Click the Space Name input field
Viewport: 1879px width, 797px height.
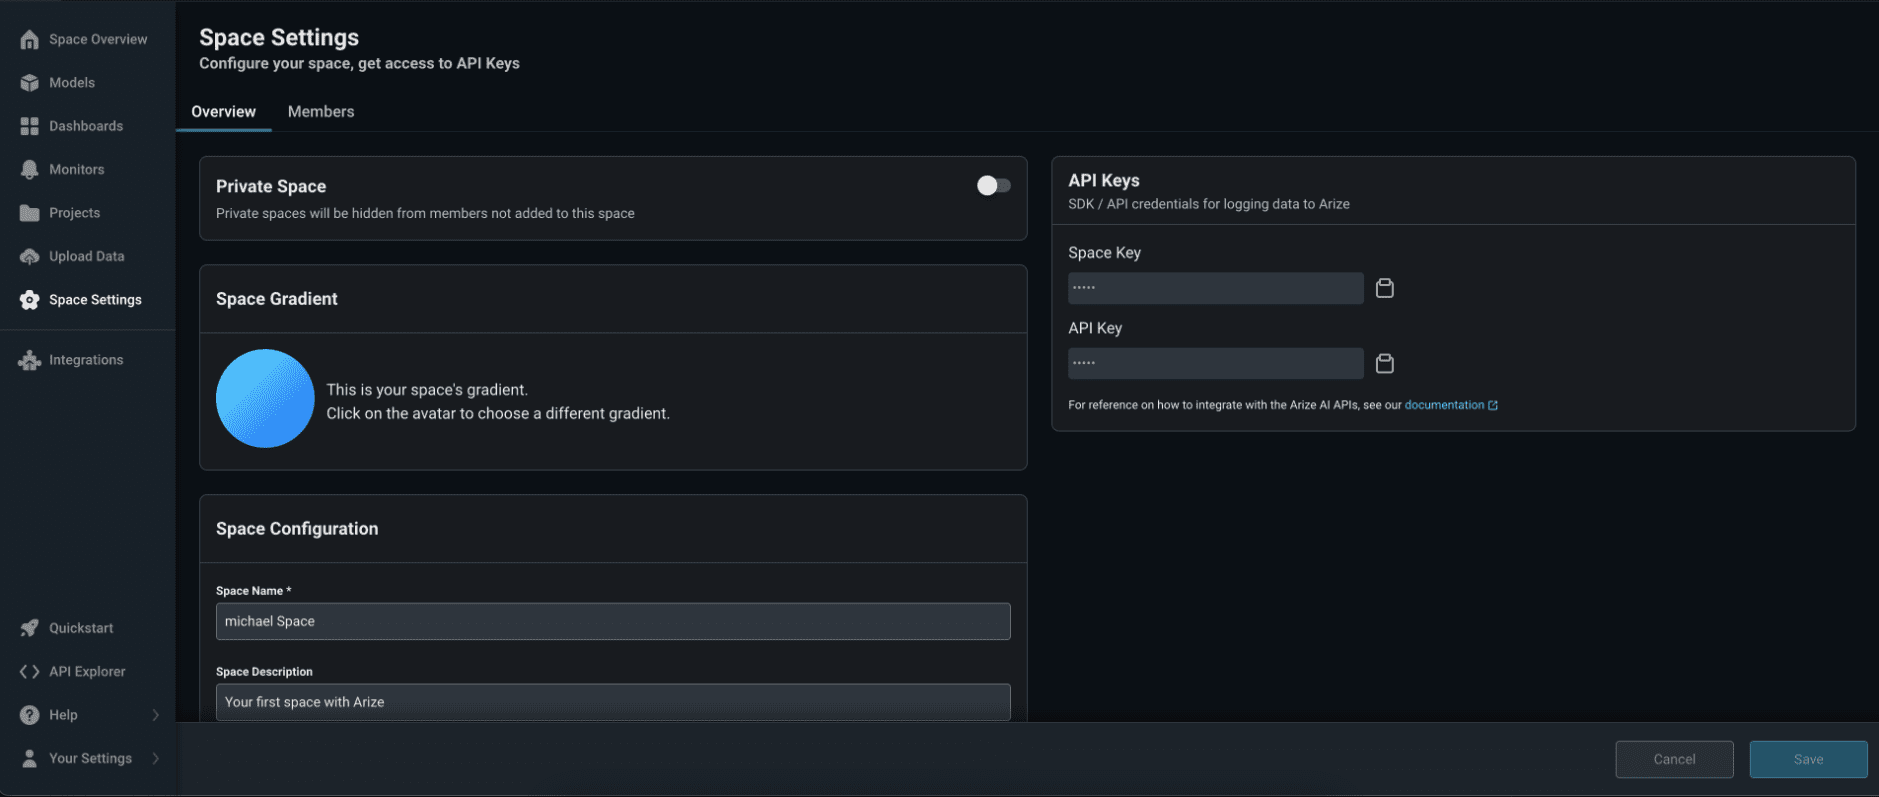613,621
